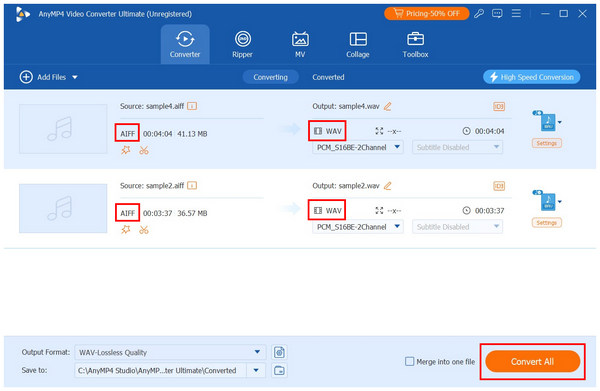This screenshot has height=391, width=600.
Task: Open the Toolbox tab
Action: click(415, 44)
